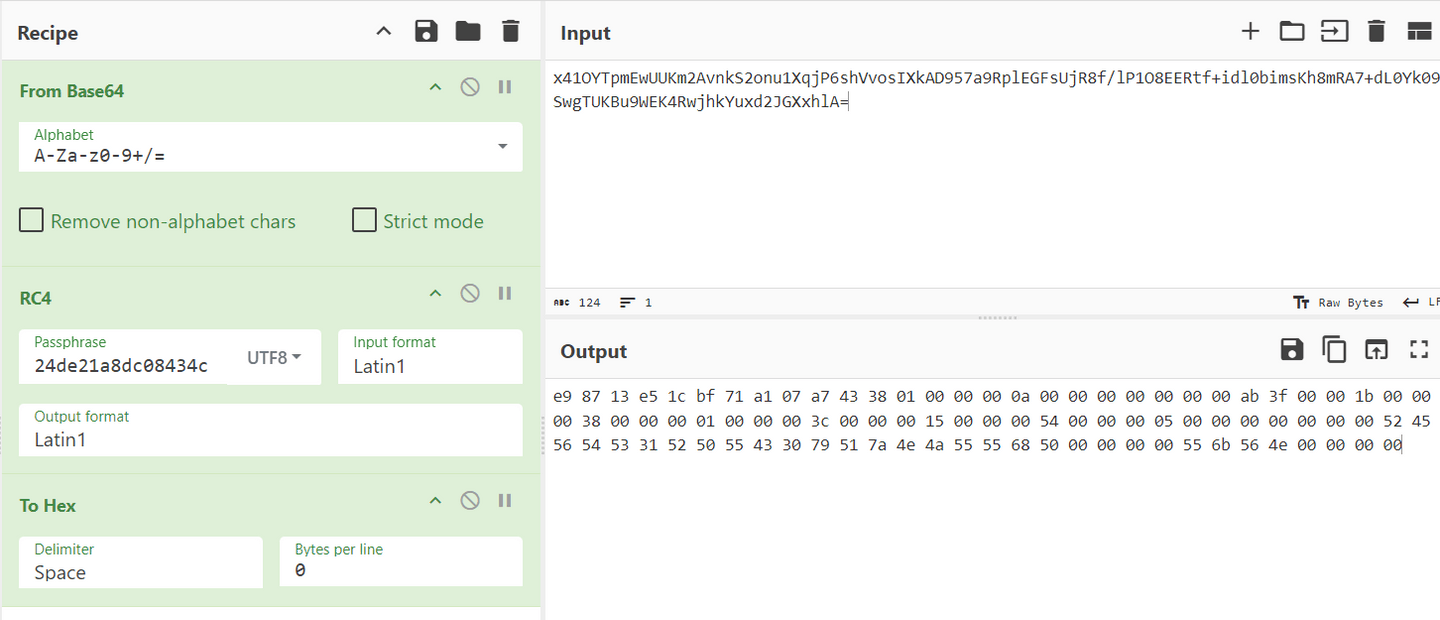Add a new input tab
Screen dimensions: 1440x620
pos(1250,32)
